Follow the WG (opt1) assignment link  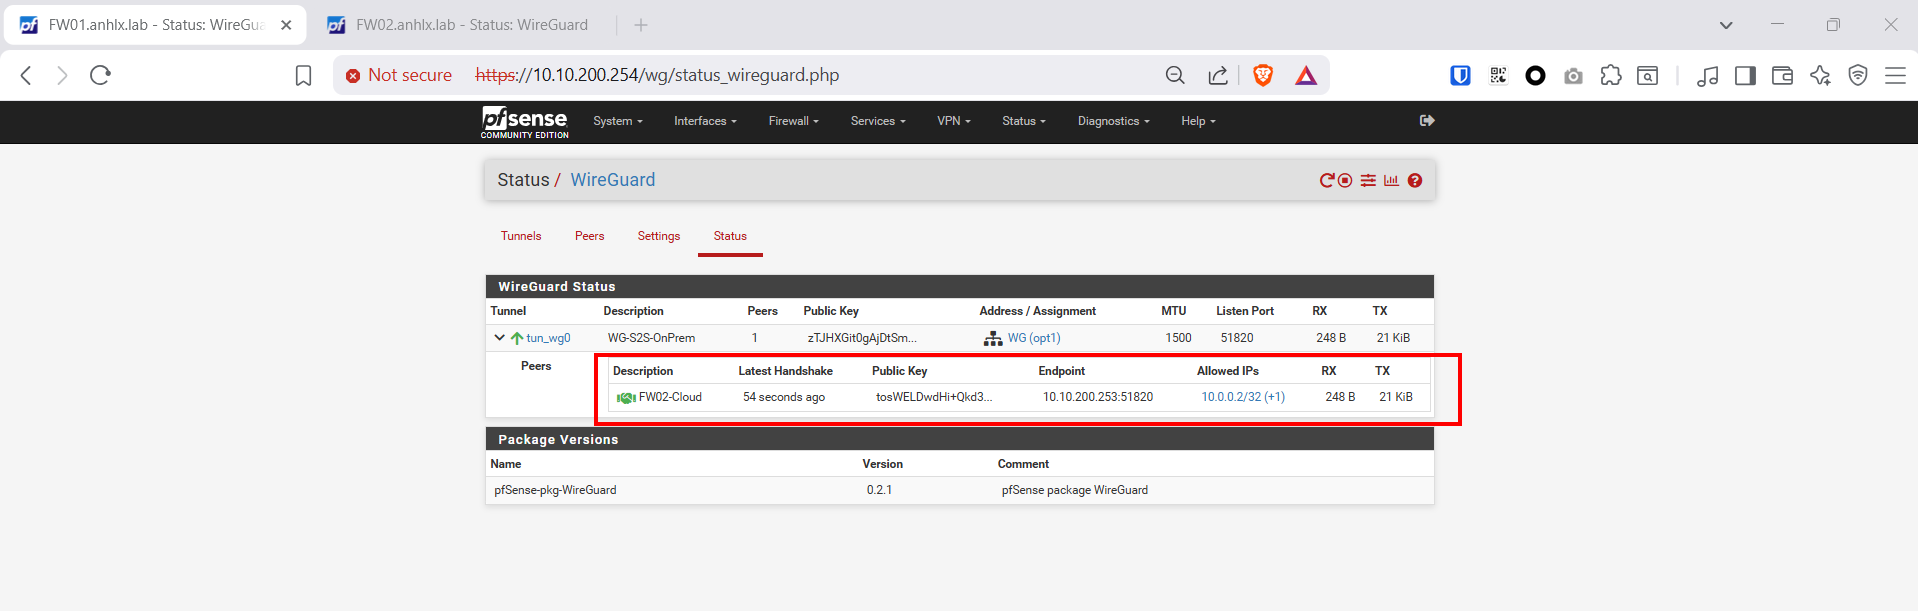click(1033, 338)
